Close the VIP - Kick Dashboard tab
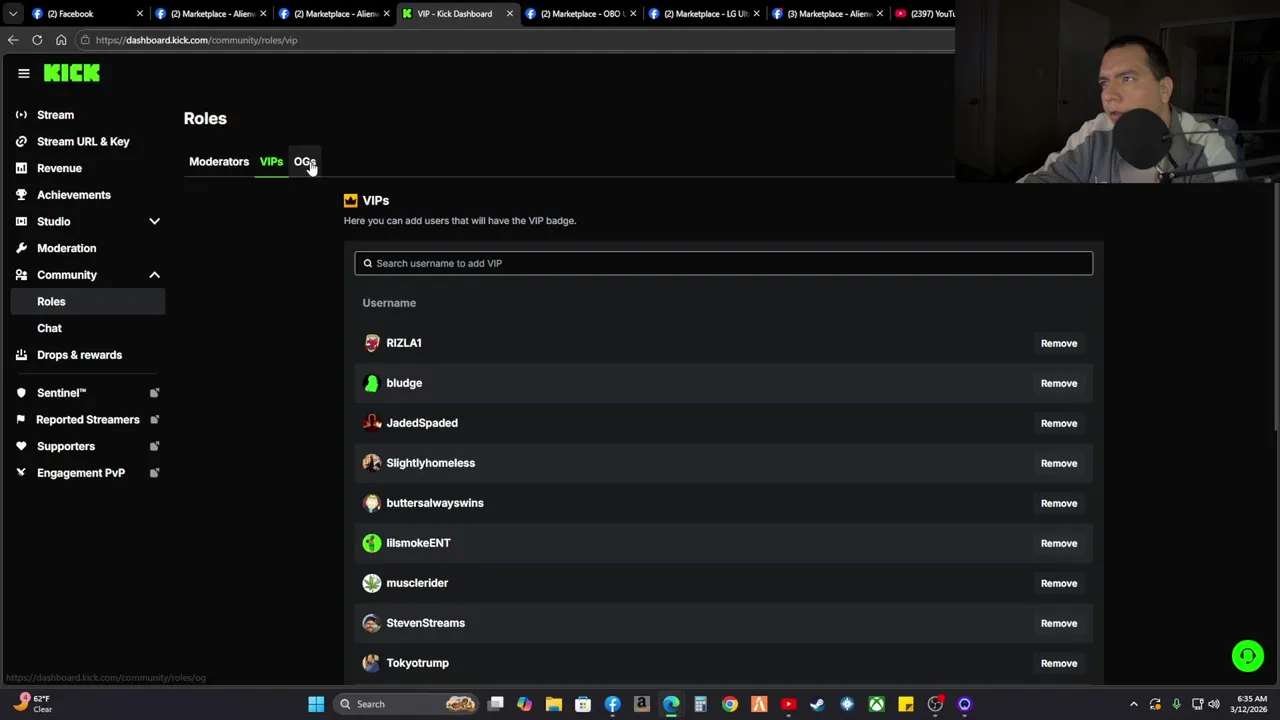 point(510,14)
